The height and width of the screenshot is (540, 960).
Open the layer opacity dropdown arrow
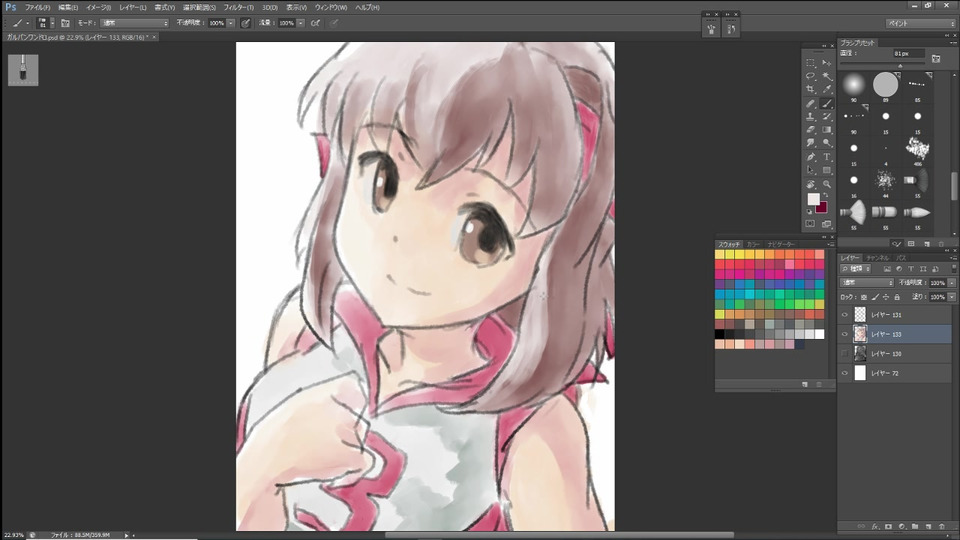pyautogui.click(x=951, y=283)
